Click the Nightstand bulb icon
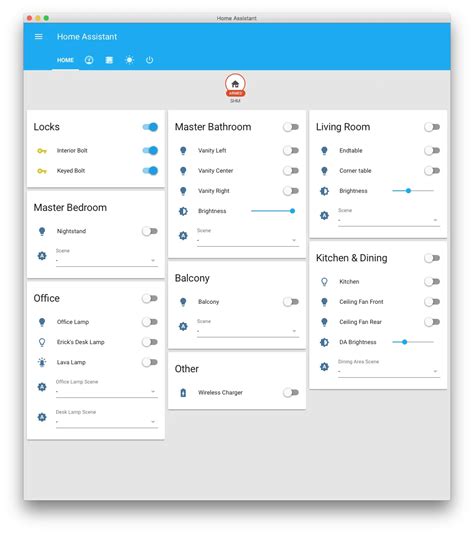Image resolution: width=474 pixels, height=534 pixels. (x=42, y=231)
